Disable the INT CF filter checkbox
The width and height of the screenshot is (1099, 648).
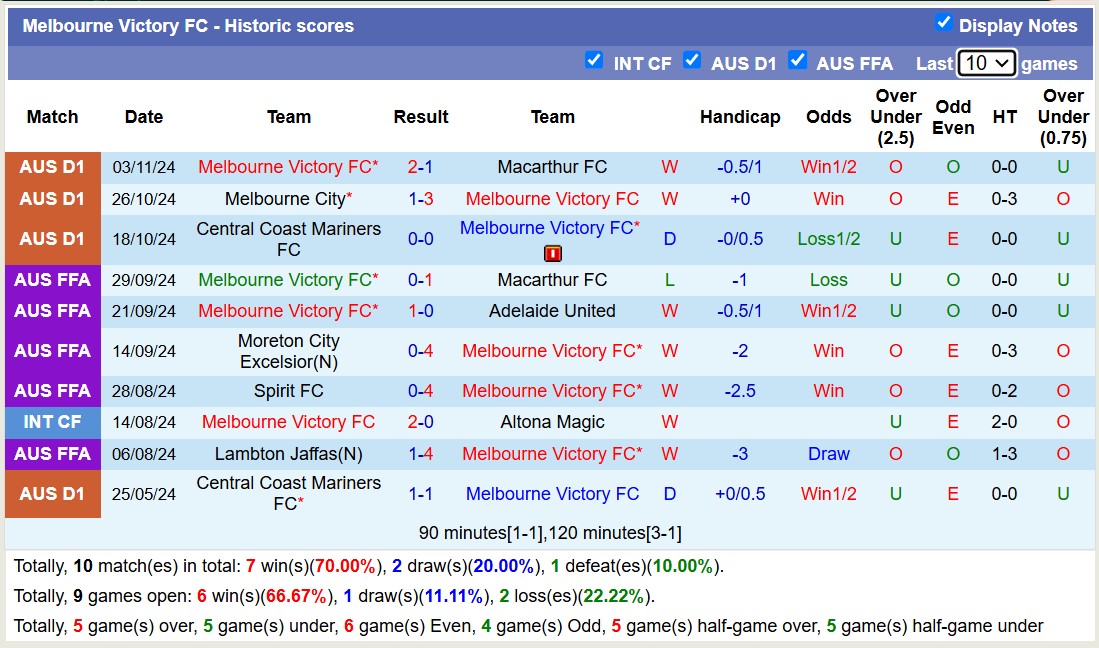[594, 60]
